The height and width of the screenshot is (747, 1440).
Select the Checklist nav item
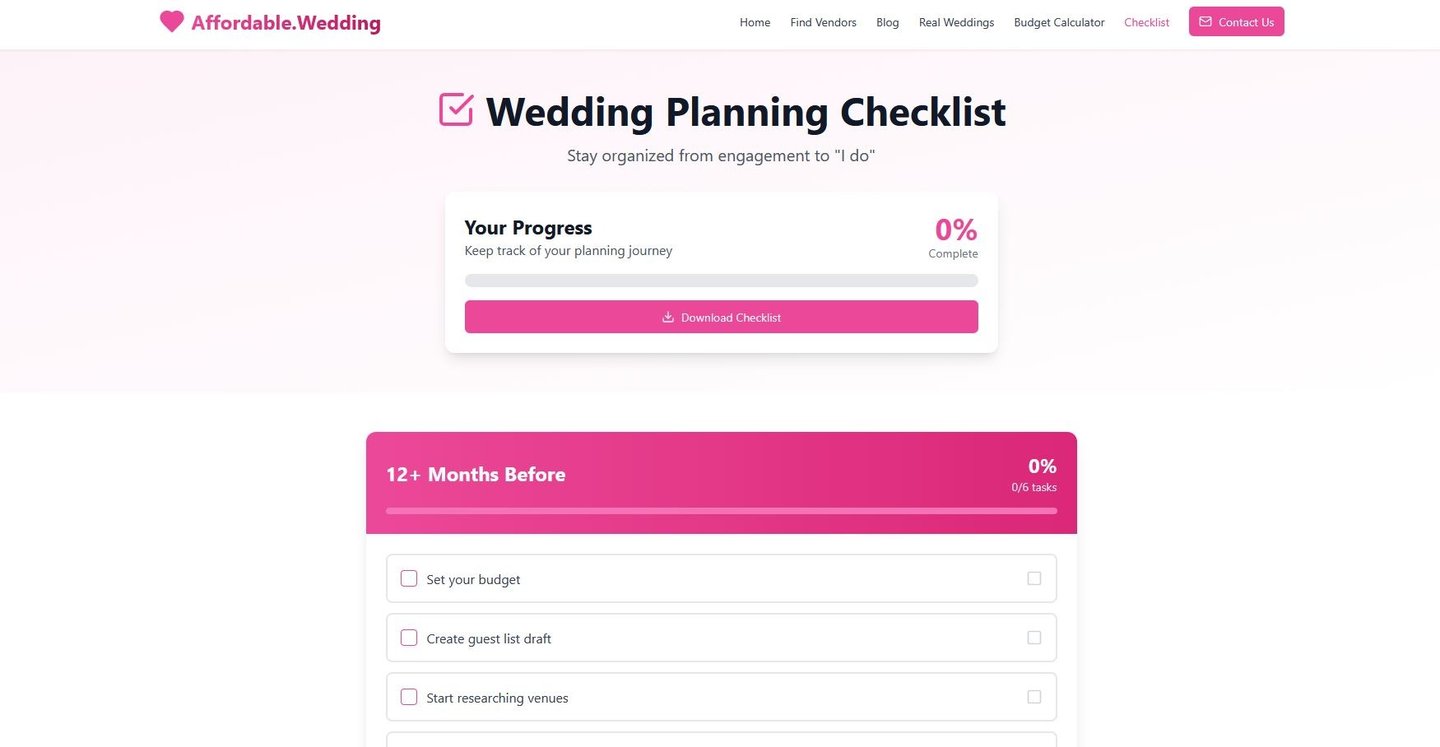[1146, 22]
